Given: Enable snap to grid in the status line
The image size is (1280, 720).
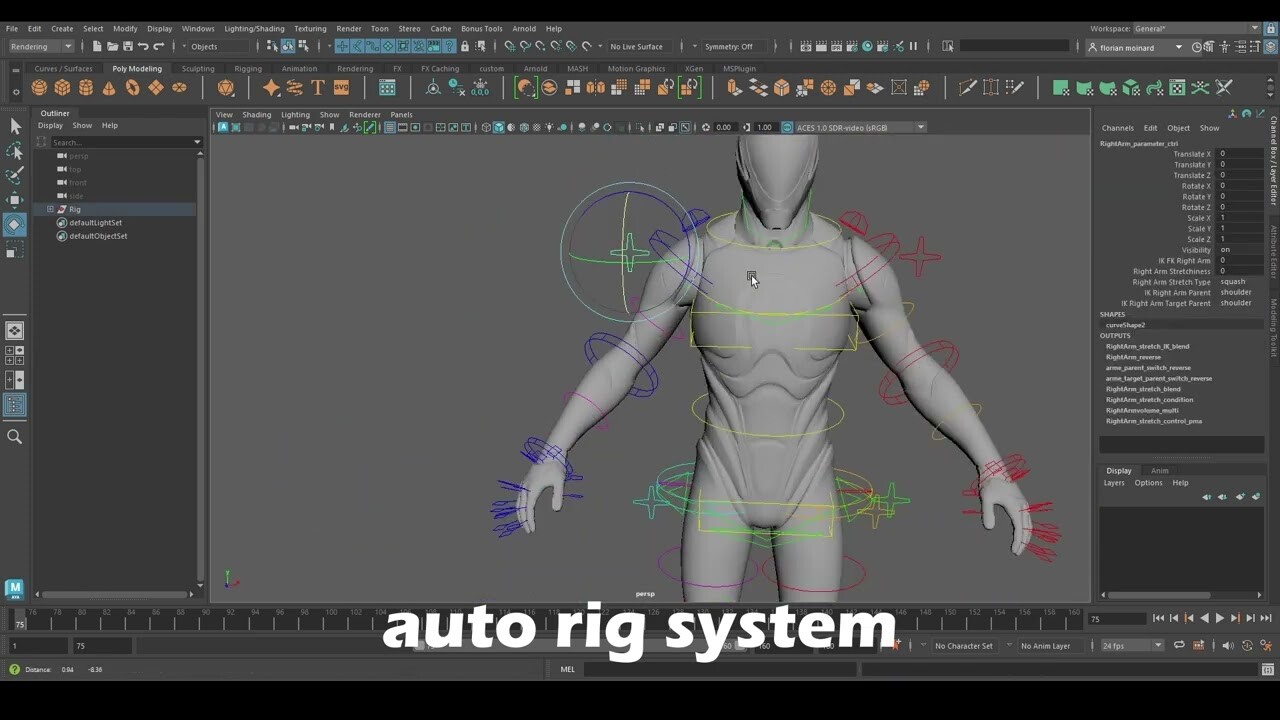Looking at the screenshot, I should click(342, 46).
